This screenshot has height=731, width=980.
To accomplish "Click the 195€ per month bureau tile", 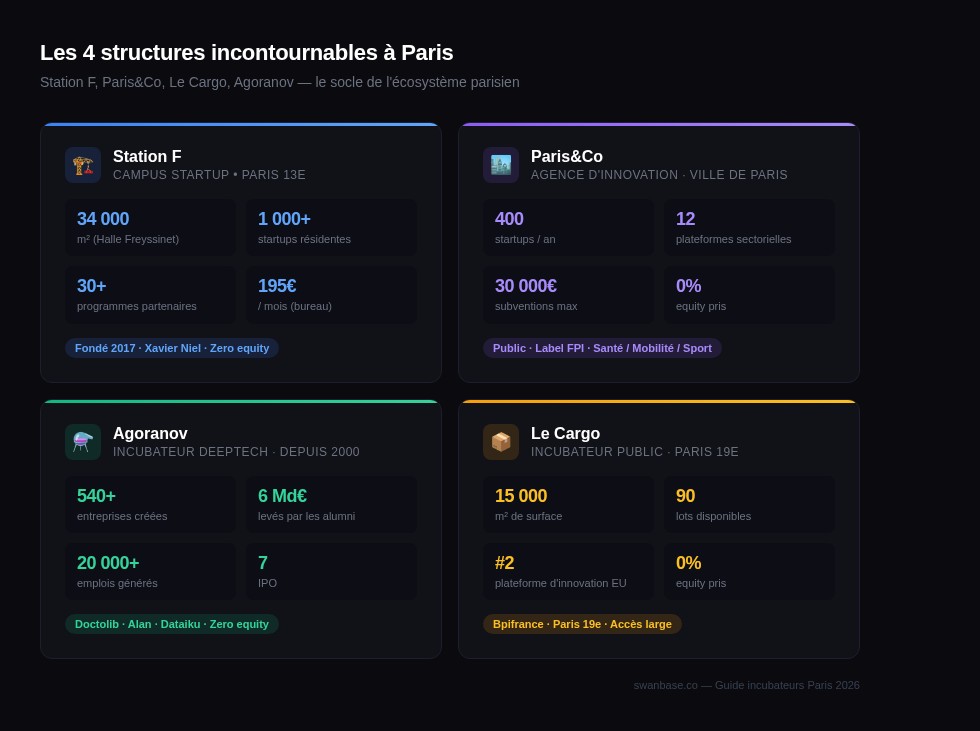I will point(331,294).
